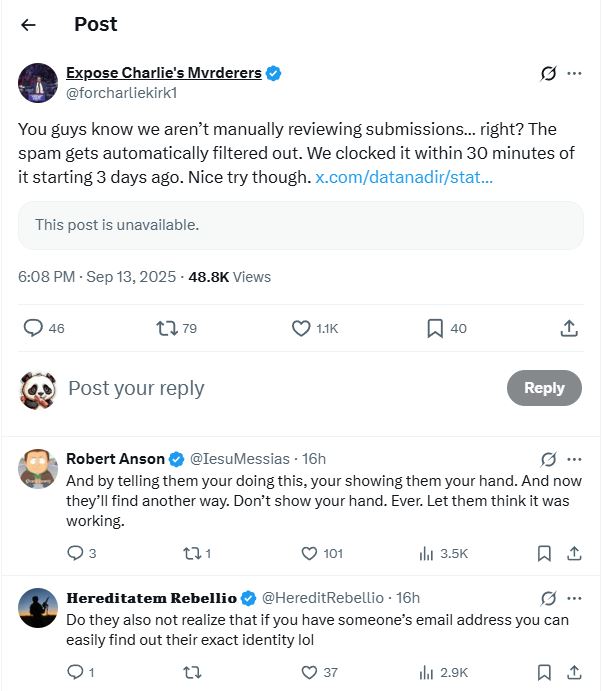The width and height of the screenshot is (602, 691).
Task: Click the gray Reply button
Action: coord(544,388)
